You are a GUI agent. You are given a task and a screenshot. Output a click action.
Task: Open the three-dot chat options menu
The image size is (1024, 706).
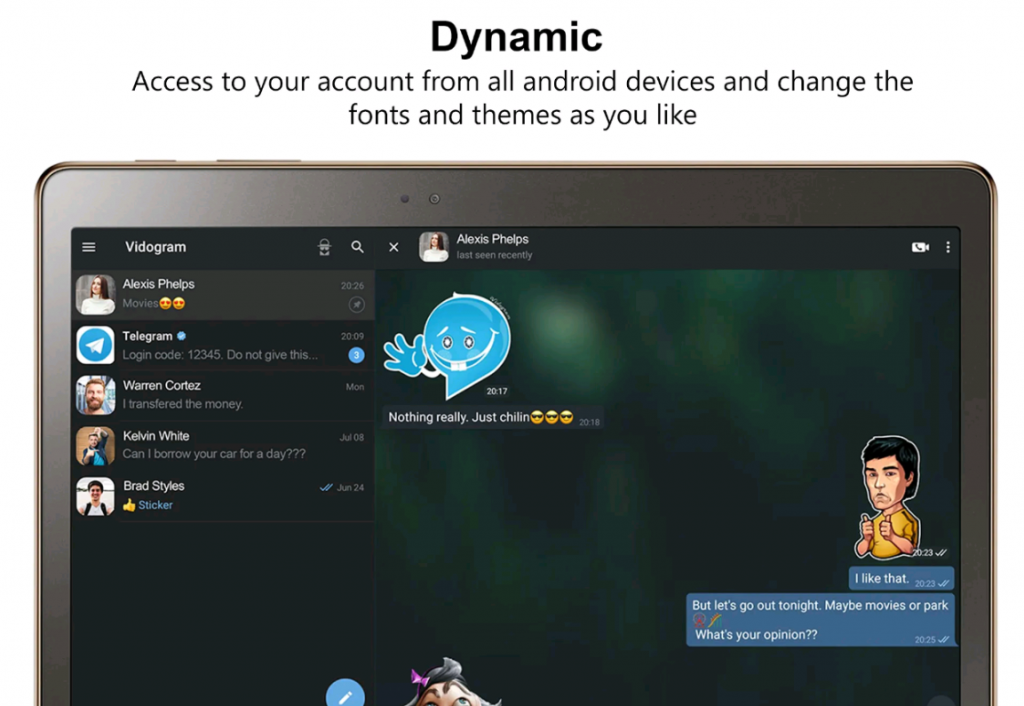(948, 247)
